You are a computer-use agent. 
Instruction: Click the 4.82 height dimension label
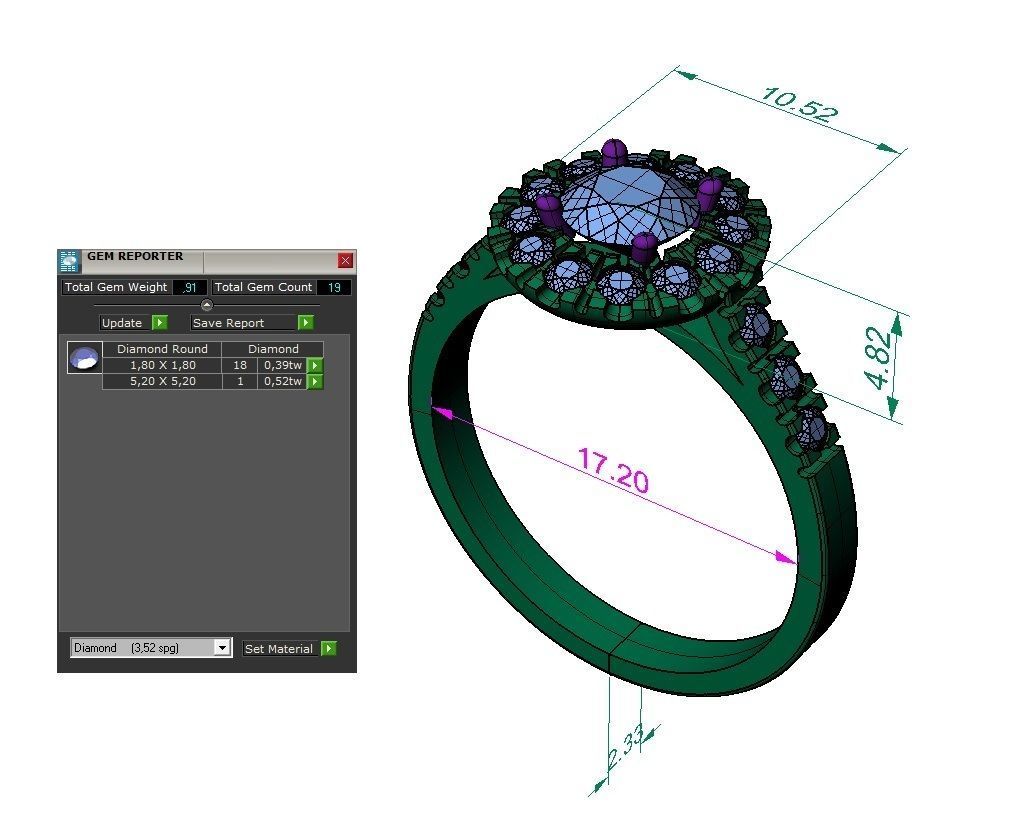[x=877, y=357]
